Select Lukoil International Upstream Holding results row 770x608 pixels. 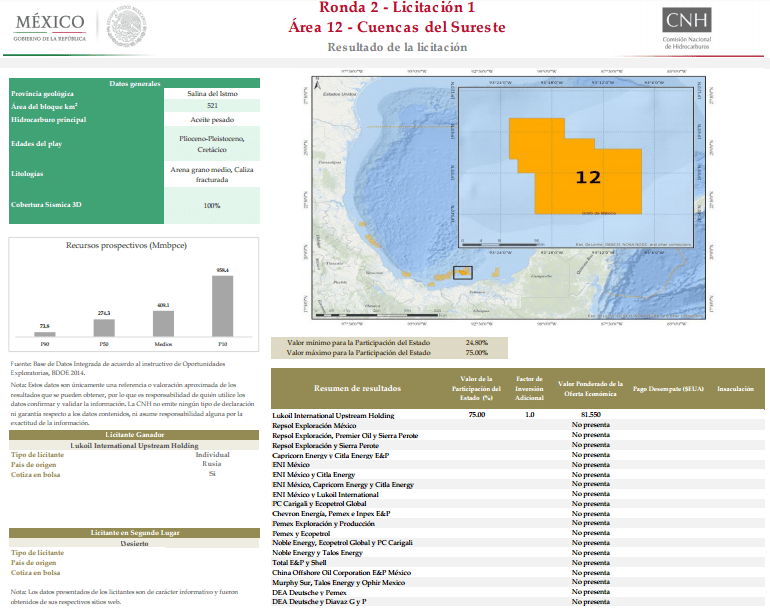[x=518, y=415]
